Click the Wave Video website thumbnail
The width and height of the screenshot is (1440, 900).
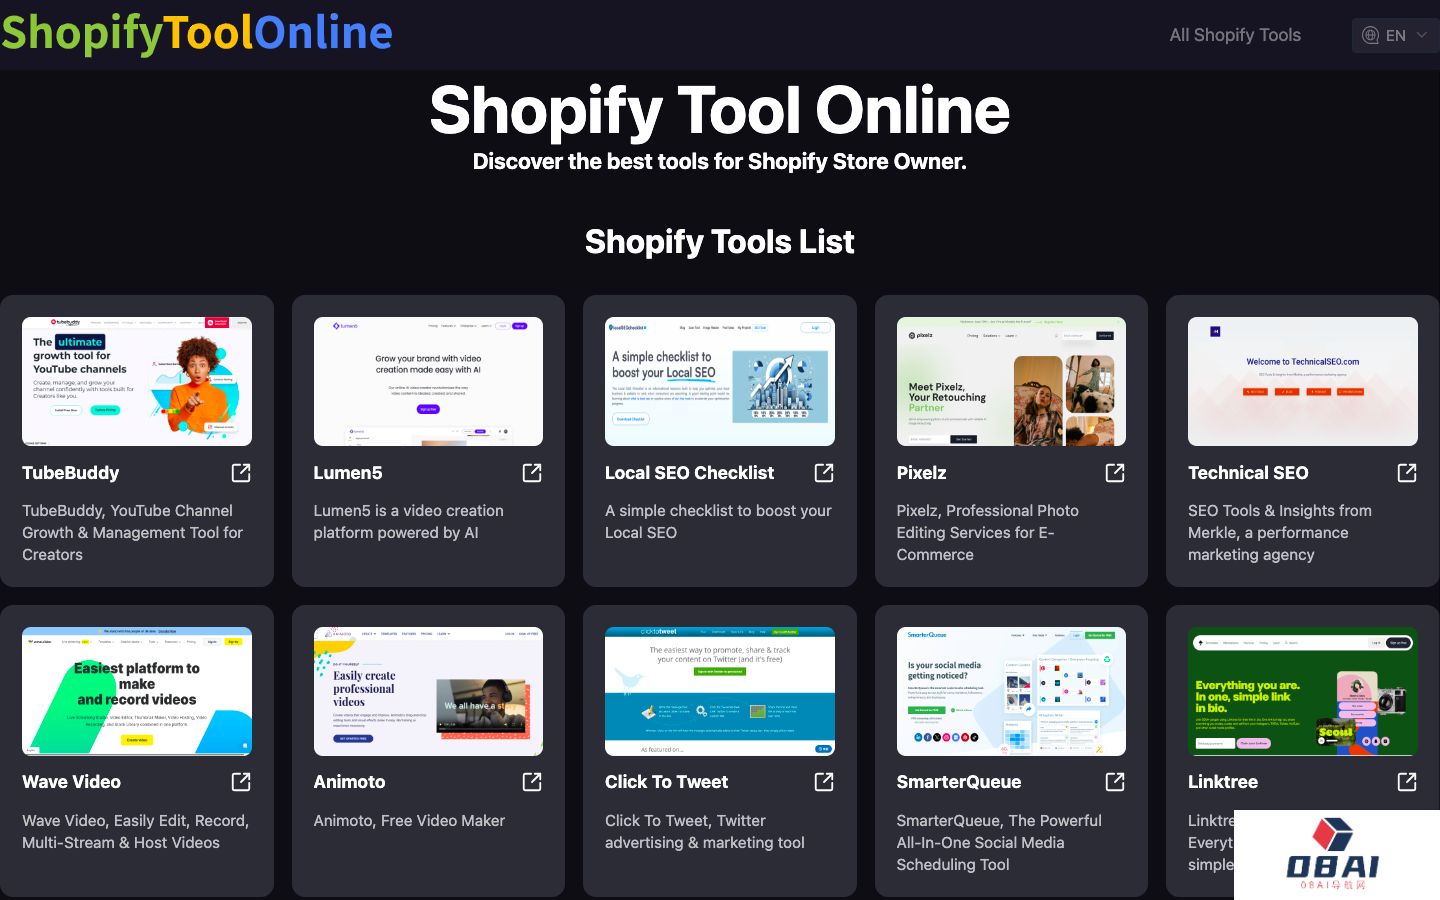(x=137, y=691)
